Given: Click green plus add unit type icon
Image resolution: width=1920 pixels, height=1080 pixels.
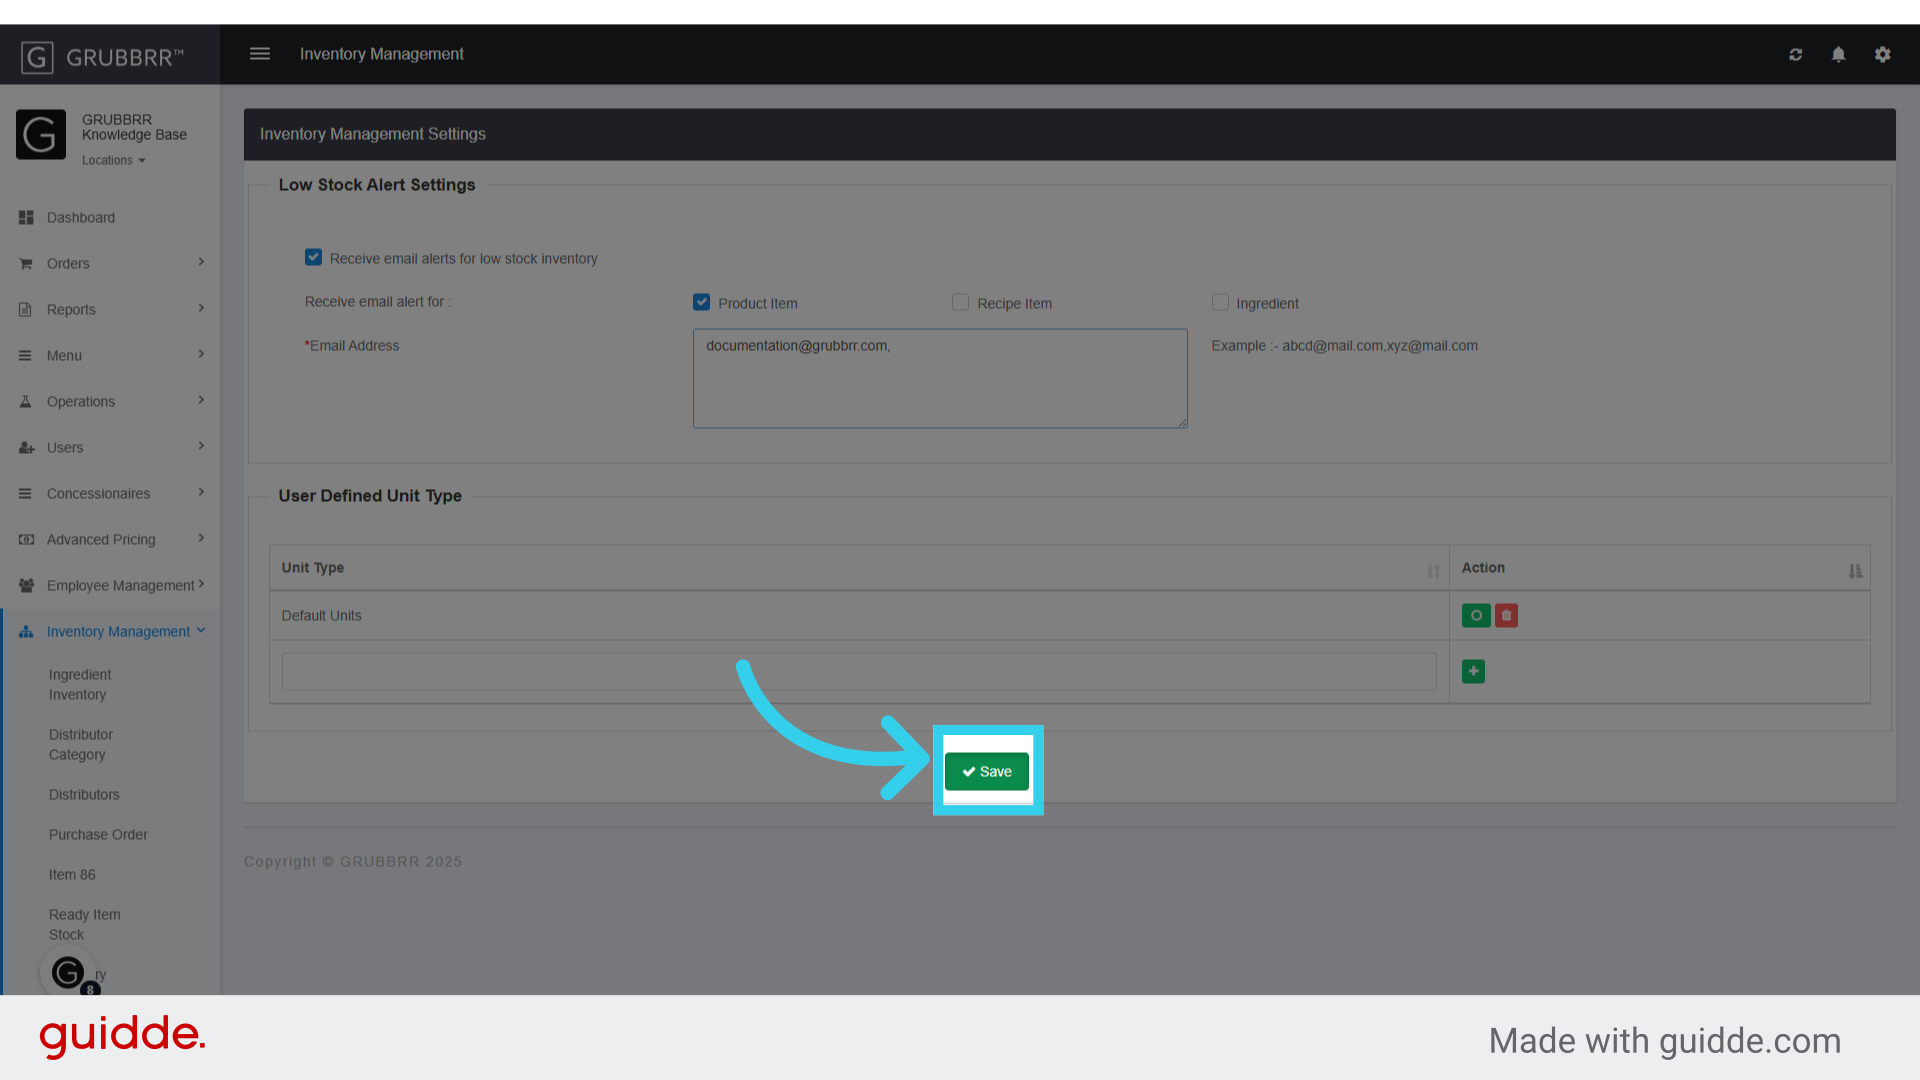Looking at the screenshot, I should coord(1473,671).
